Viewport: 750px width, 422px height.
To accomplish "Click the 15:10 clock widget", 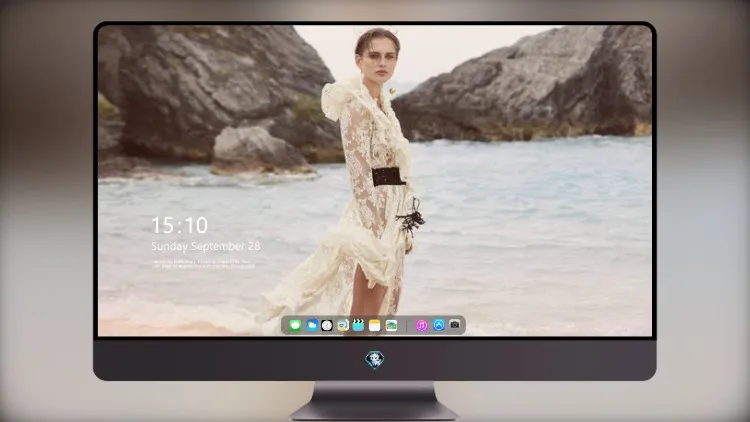I will 179,225.
